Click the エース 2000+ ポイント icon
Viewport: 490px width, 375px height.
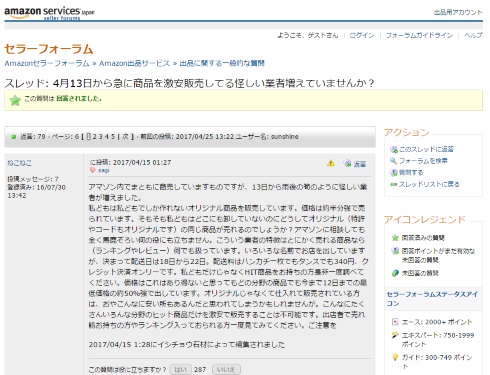pyautogui.click(x=395, y=322)
